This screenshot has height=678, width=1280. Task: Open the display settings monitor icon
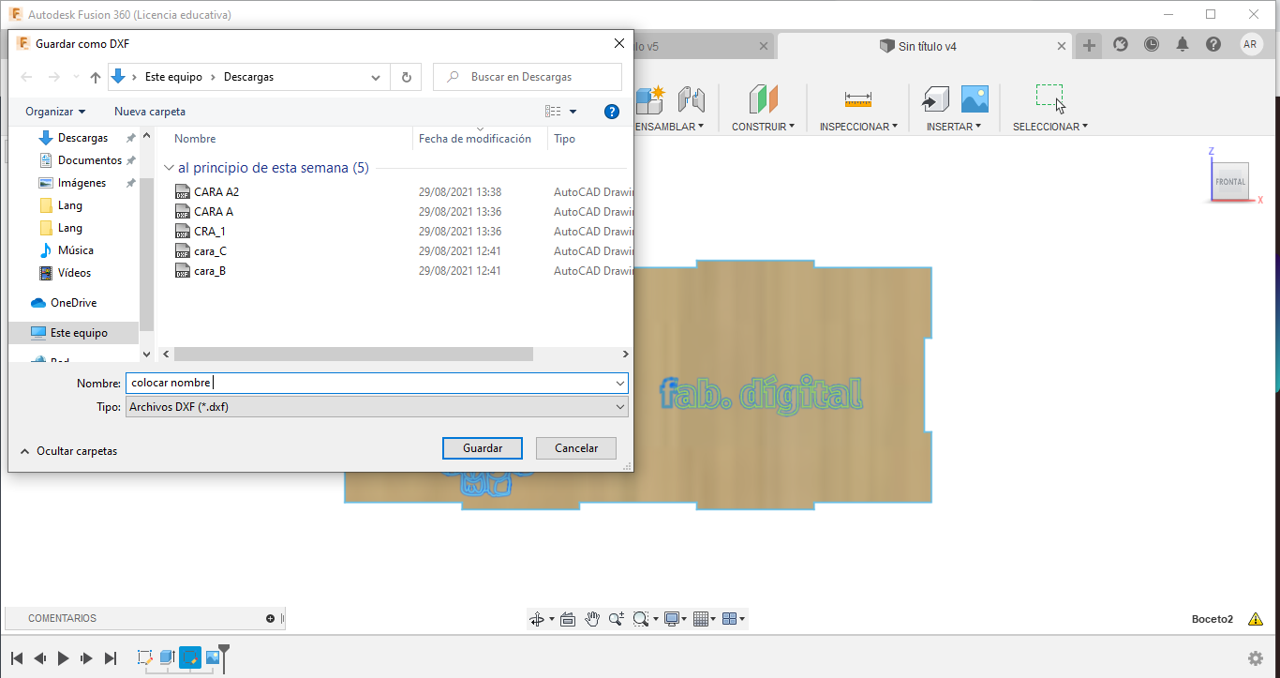pyautogui.click(x=674, y=619)
